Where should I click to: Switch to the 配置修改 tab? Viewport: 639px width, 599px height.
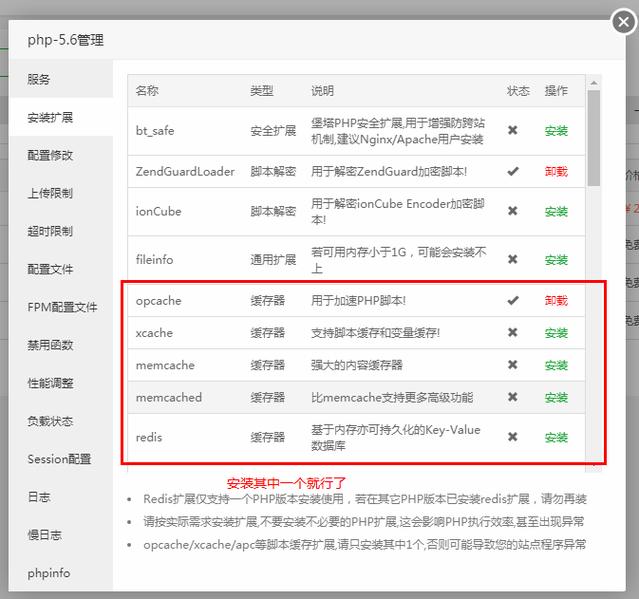(61, 155)
